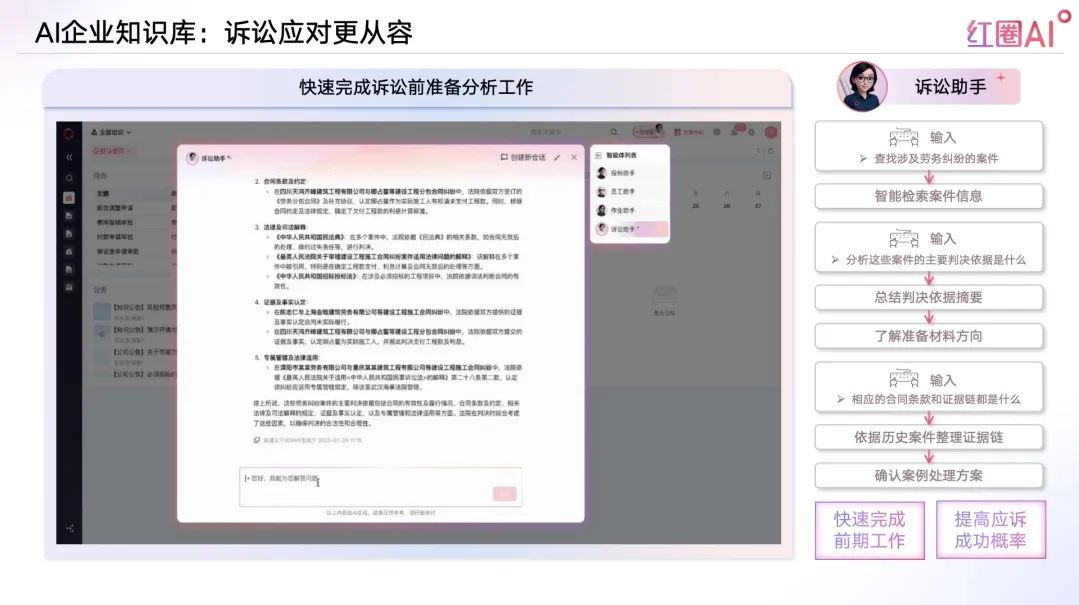Collapse the 智能体列表 panel header icon
1079x605 pixels.
pyautogui.click(x=598, y=155)
